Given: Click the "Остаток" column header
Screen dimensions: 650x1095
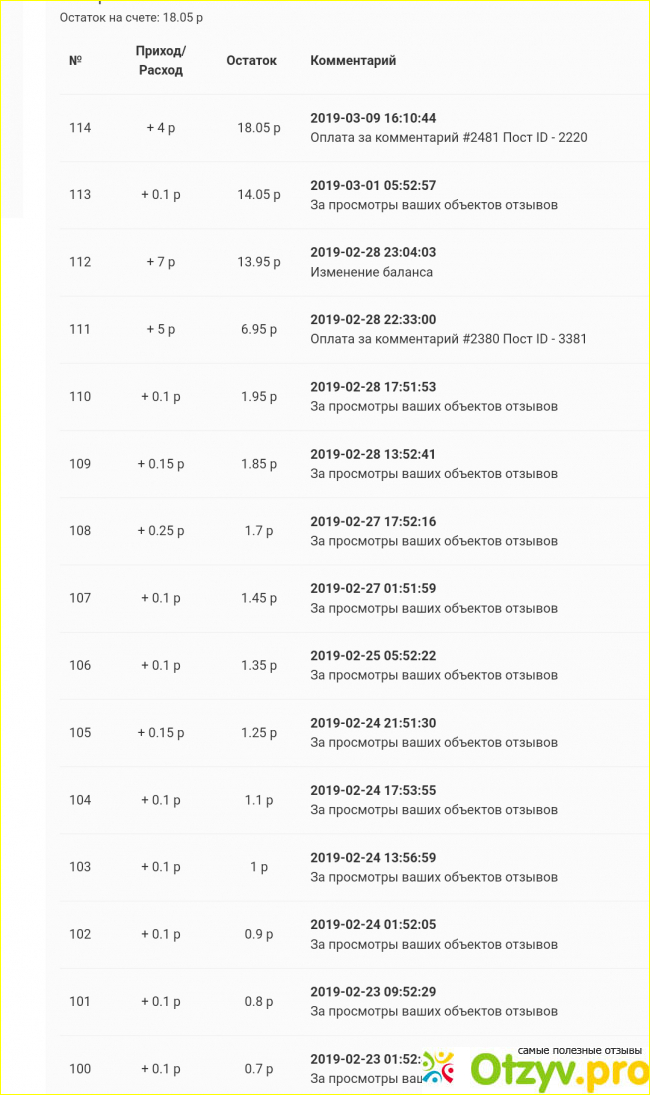Looking at the screenshot, I should 251,60.
